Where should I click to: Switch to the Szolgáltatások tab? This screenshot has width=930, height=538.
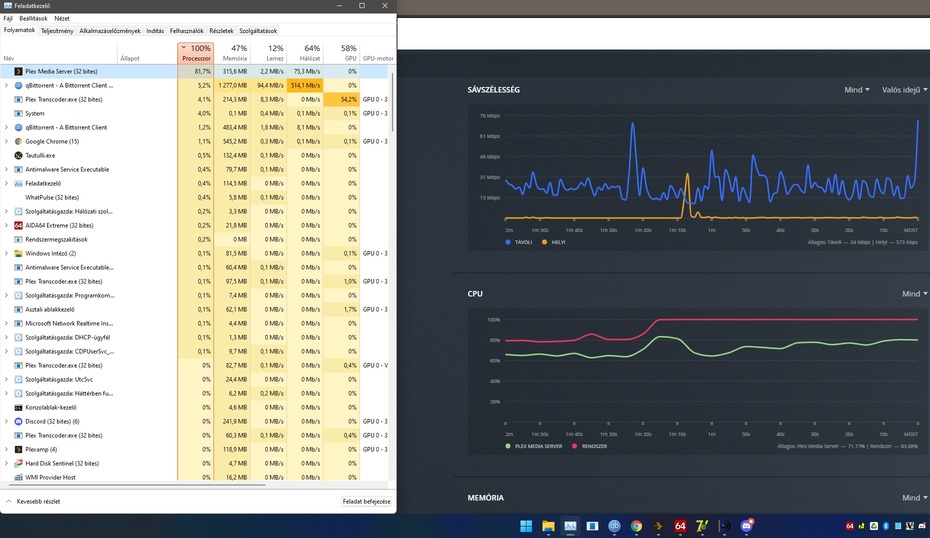tap(258, 31)
